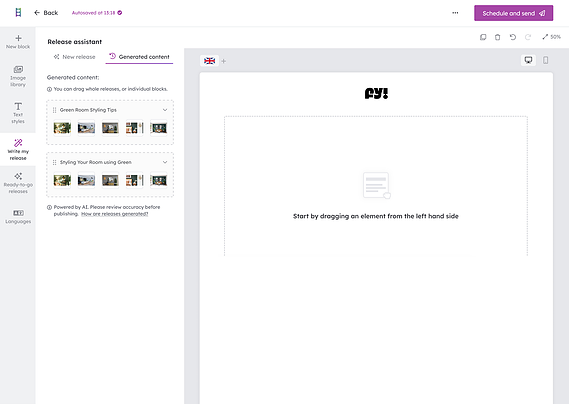Open the 50% zoom control
The height and width of the screenshot is (404, 569).
pos(552,37)
